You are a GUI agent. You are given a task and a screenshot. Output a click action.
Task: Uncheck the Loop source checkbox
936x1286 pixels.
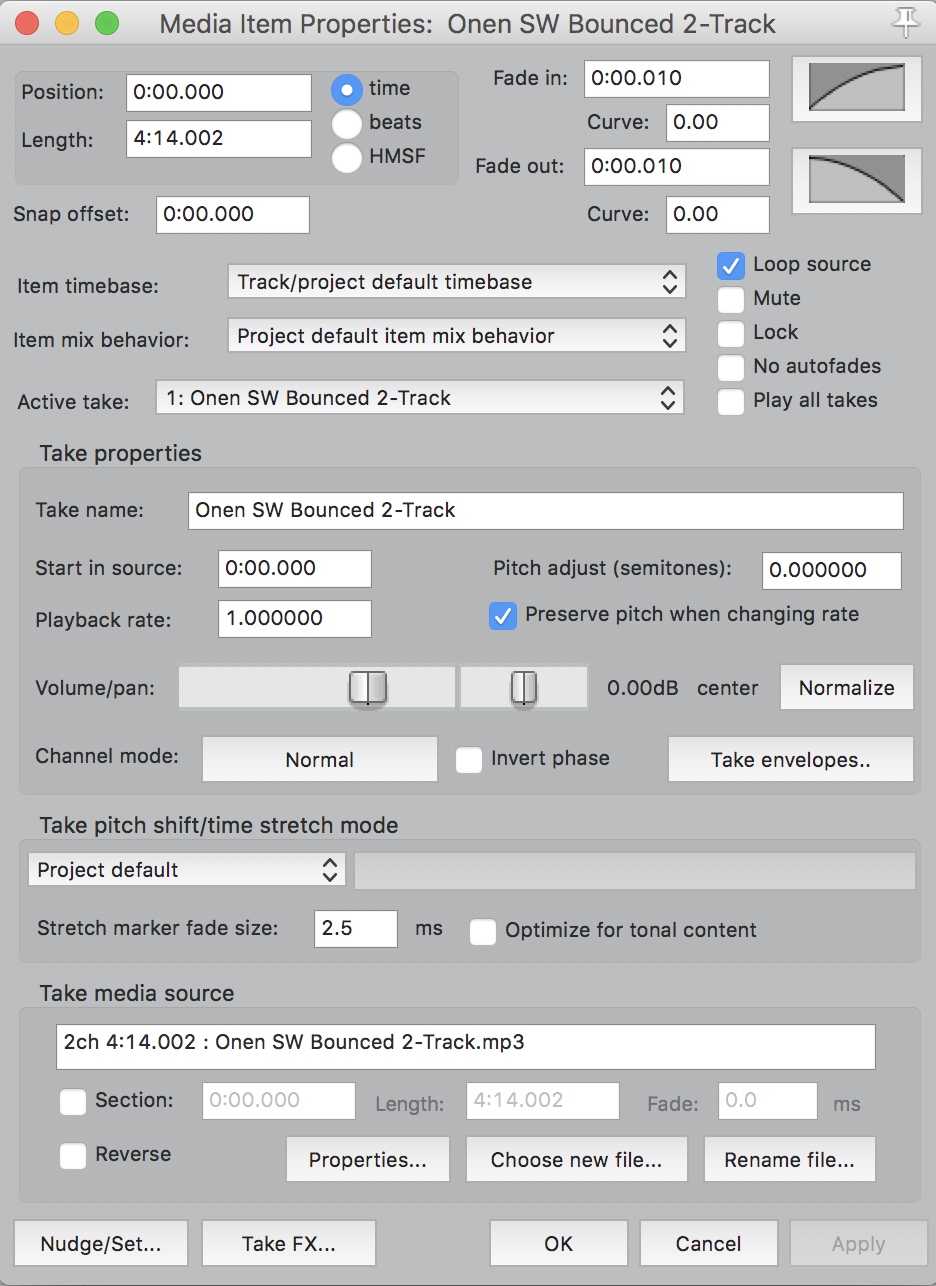pos(732,265)
